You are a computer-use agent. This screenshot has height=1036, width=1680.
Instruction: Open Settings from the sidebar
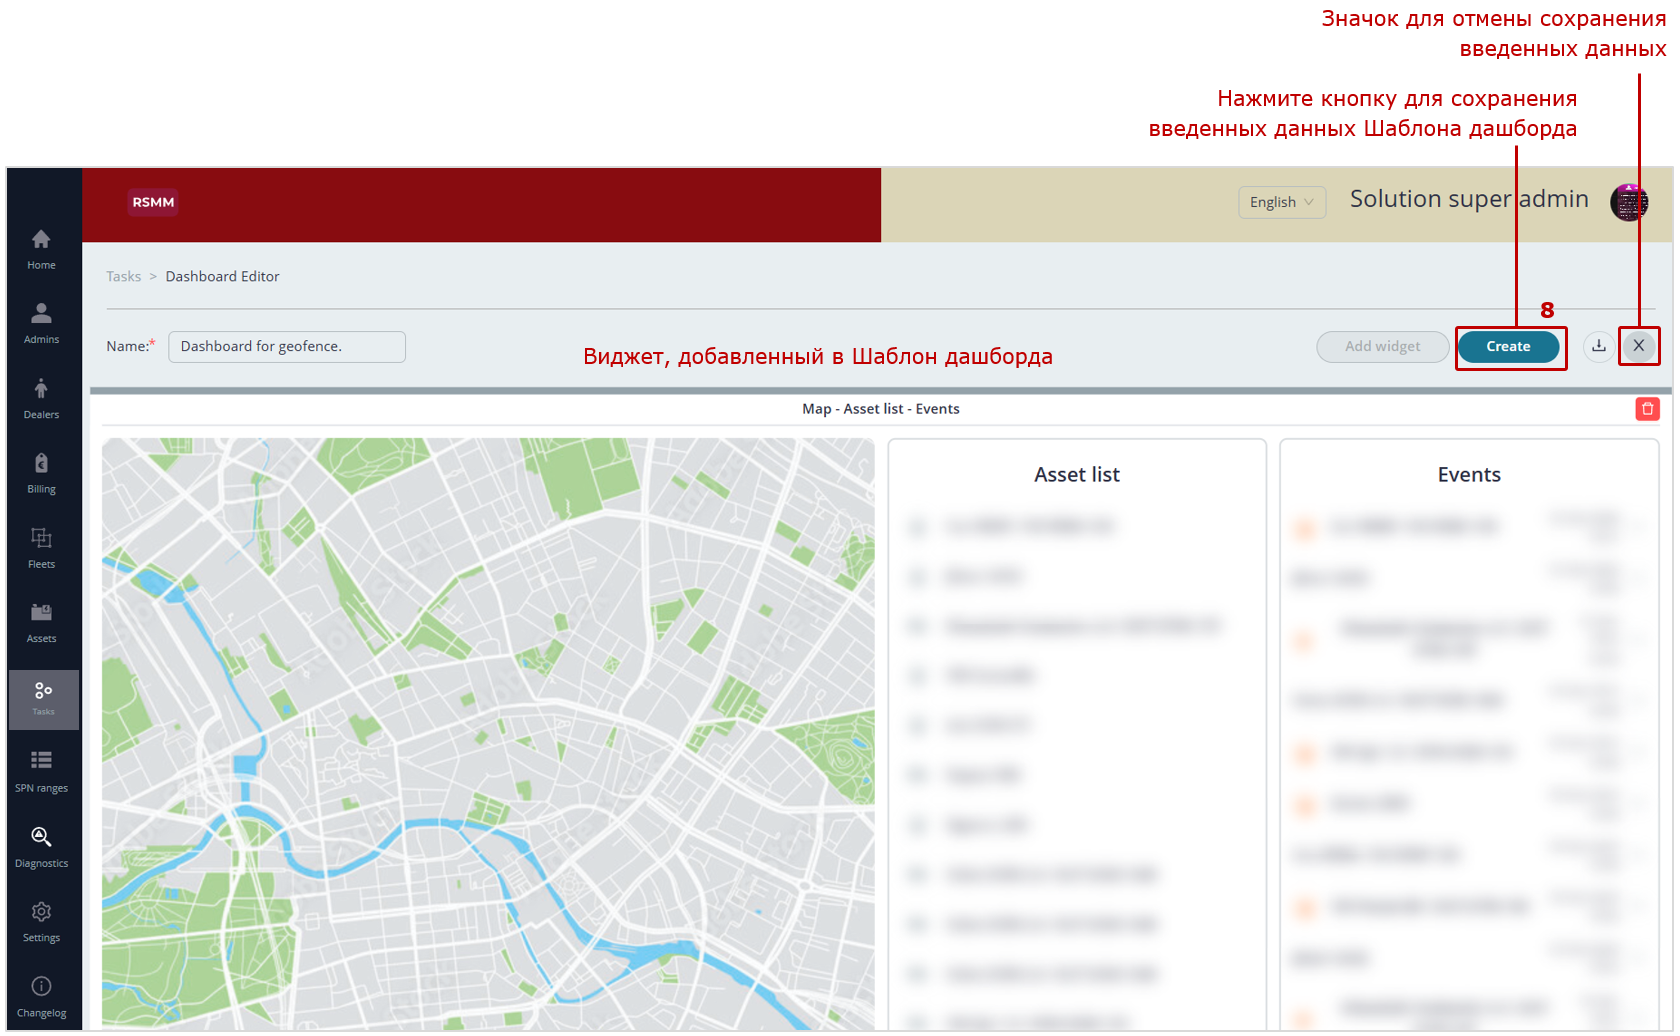pos(41,922)
